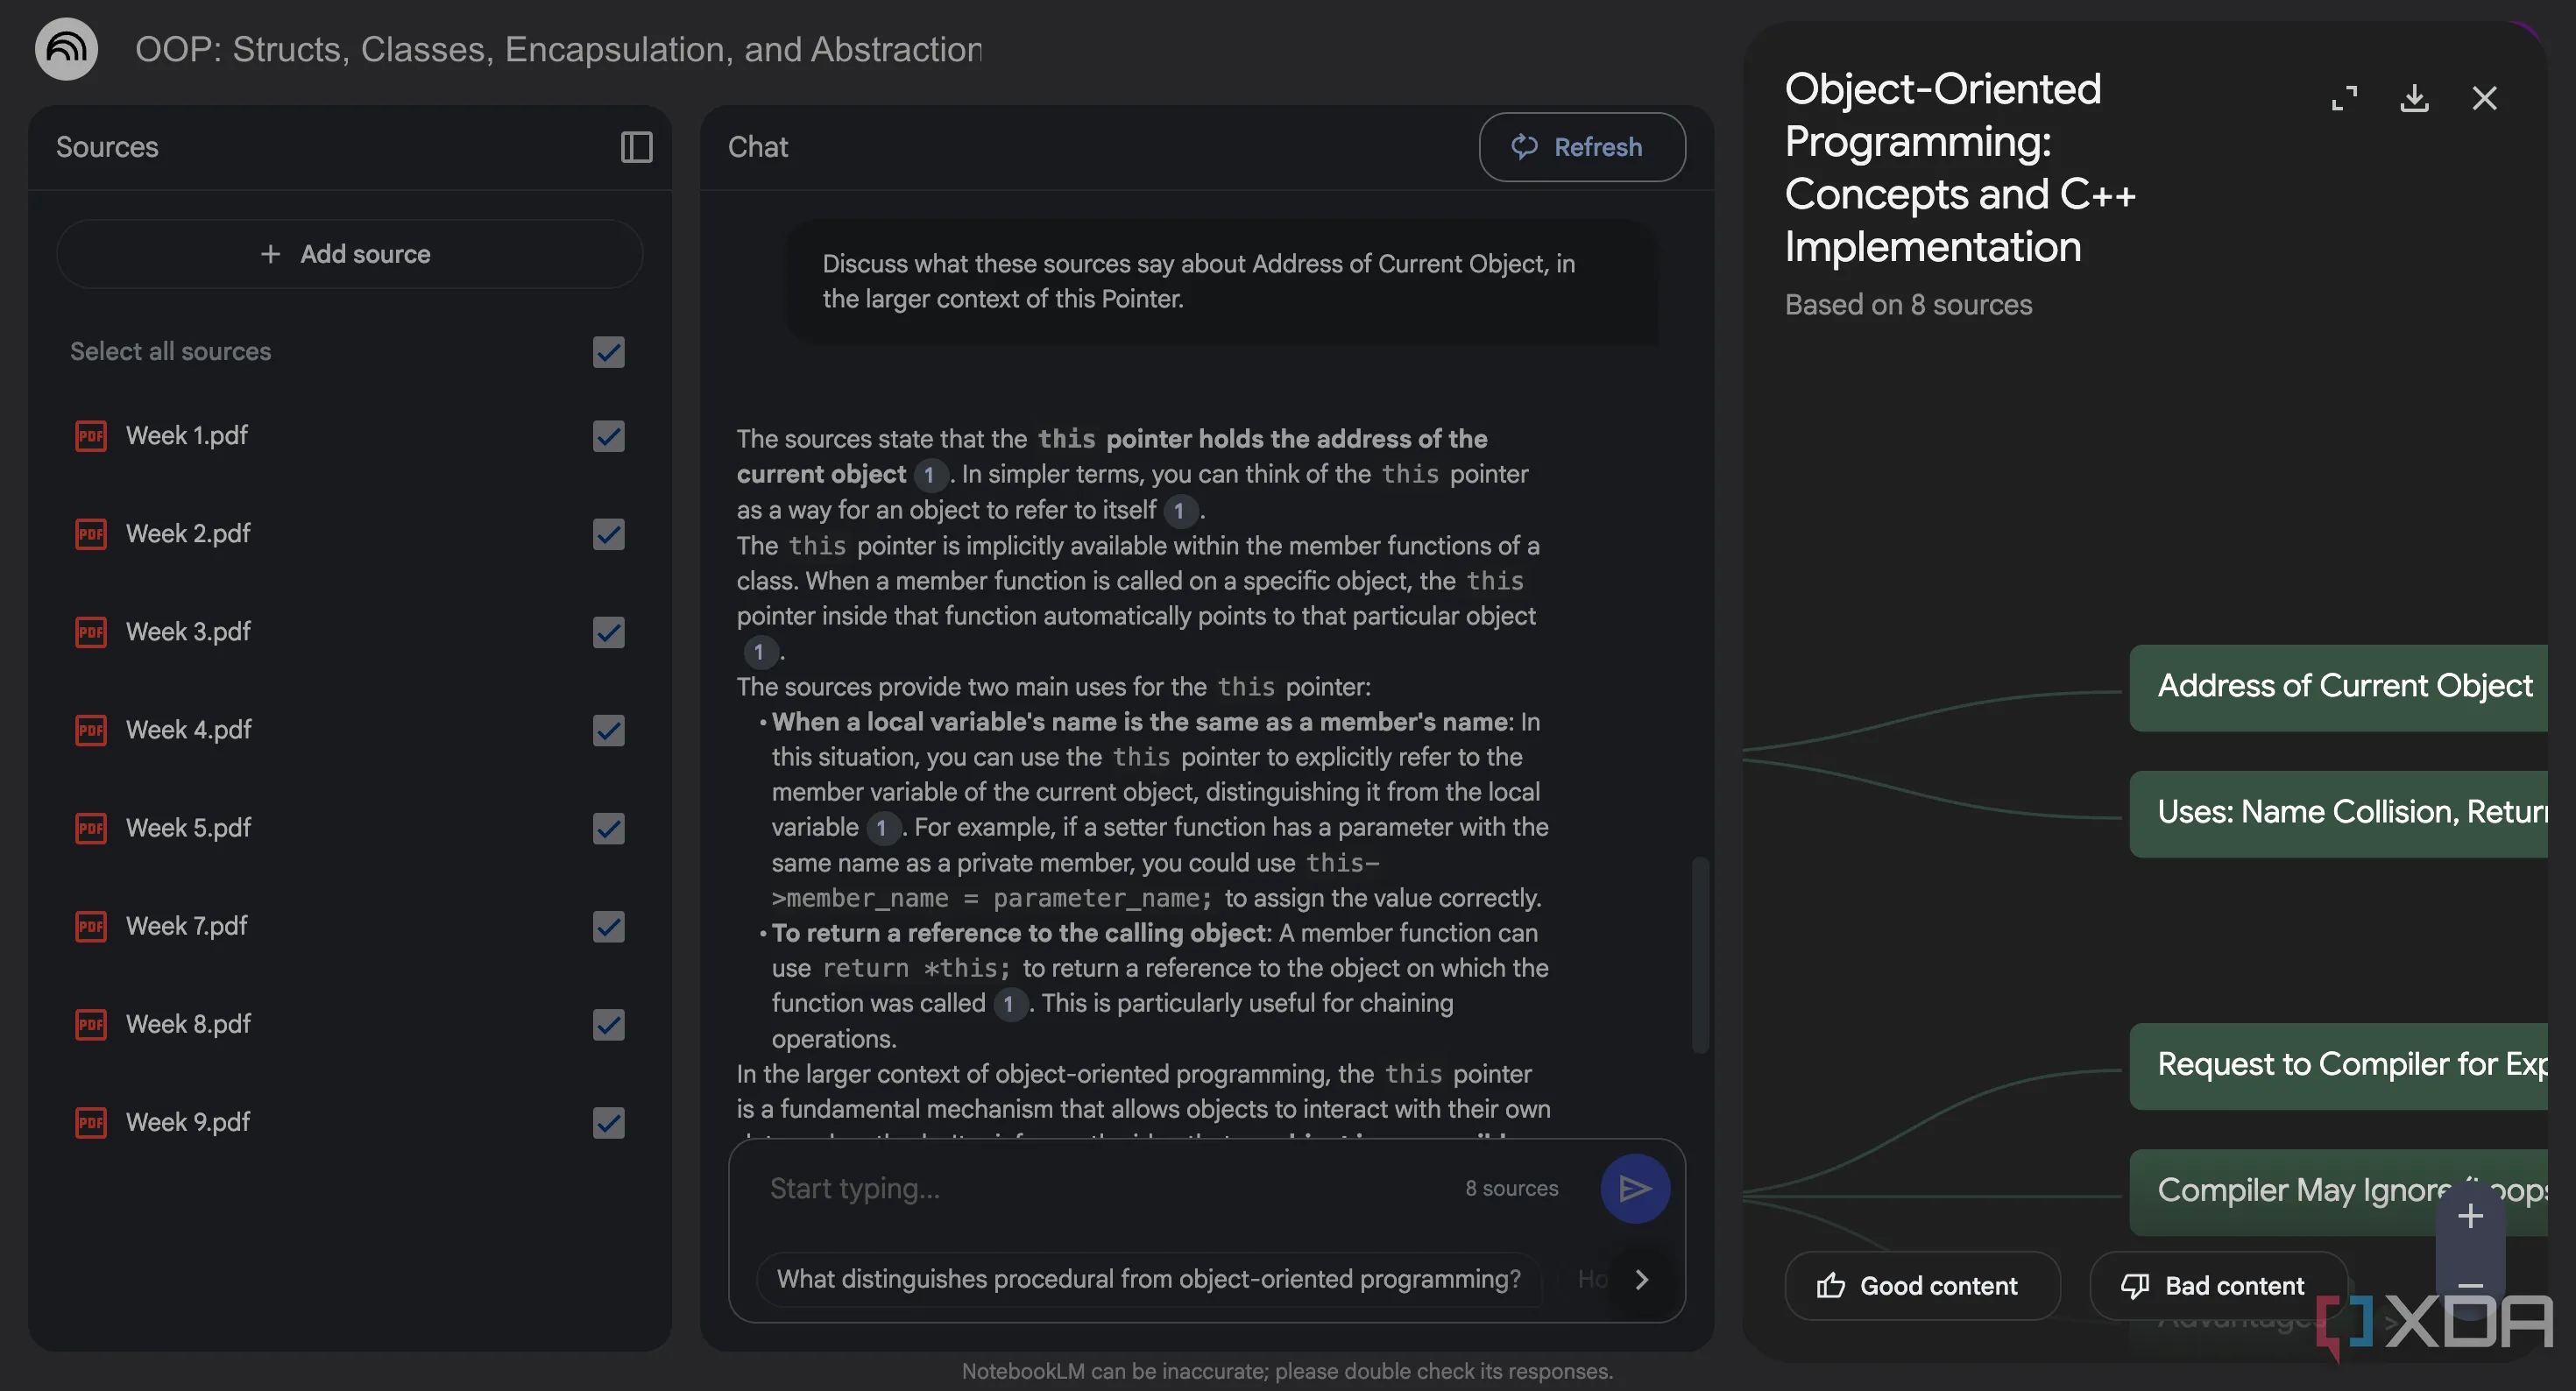Click the NotebookLM logo icon
Screen dimensions: 2576x1391
(x=66, y=48)
